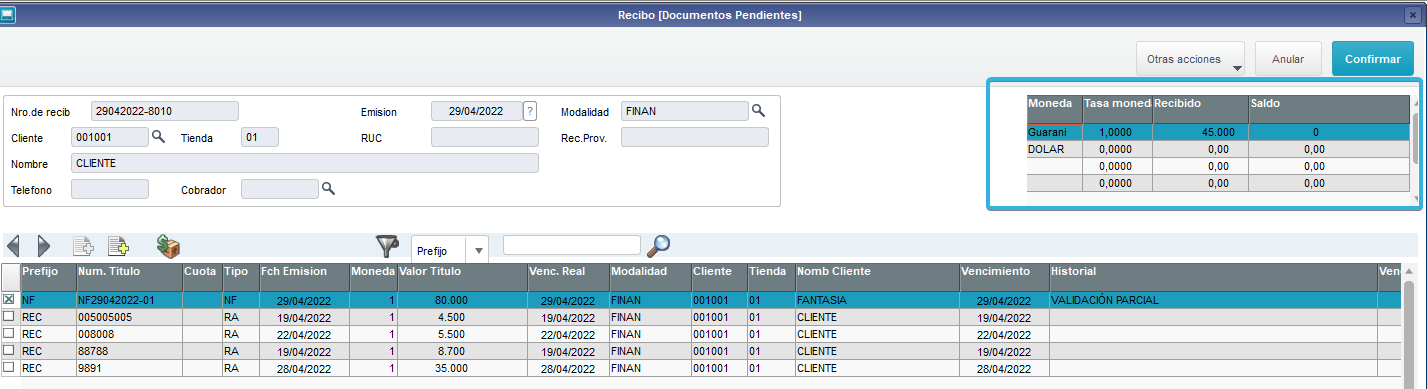Open the Modalidad lookup magnifier
Screen dimensions: 1427x389
(x=758, y=111)
